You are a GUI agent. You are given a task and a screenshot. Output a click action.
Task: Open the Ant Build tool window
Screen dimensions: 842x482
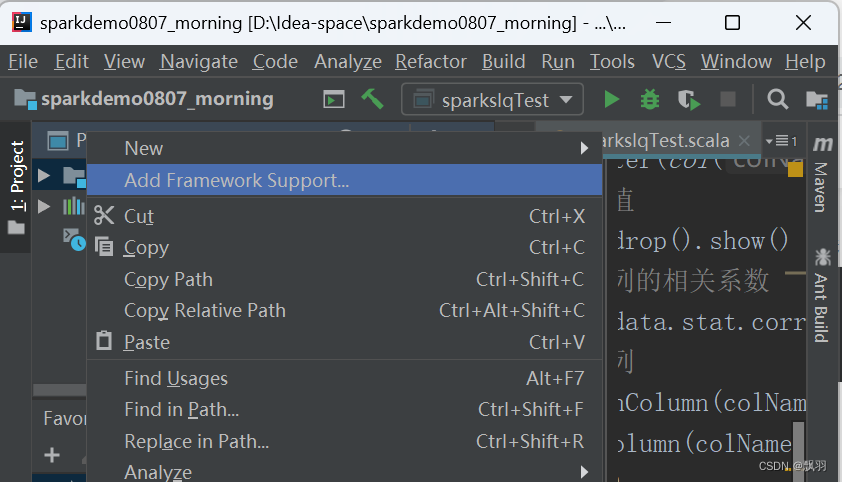pyautogui.click(x=822, y=295)
